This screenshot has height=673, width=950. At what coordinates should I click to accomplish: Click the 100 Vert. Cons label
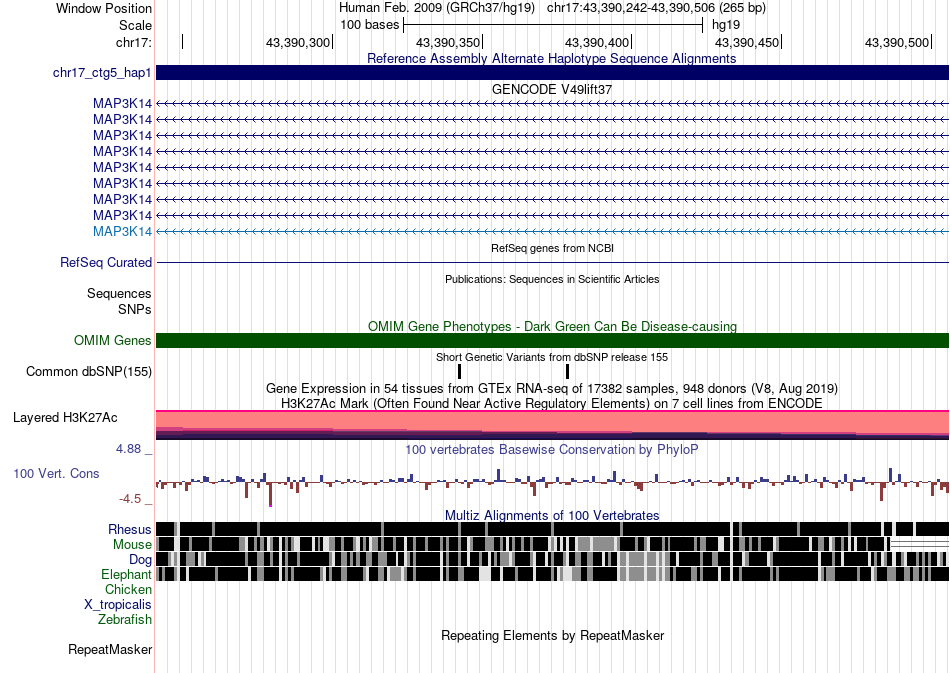coord(56,474)
